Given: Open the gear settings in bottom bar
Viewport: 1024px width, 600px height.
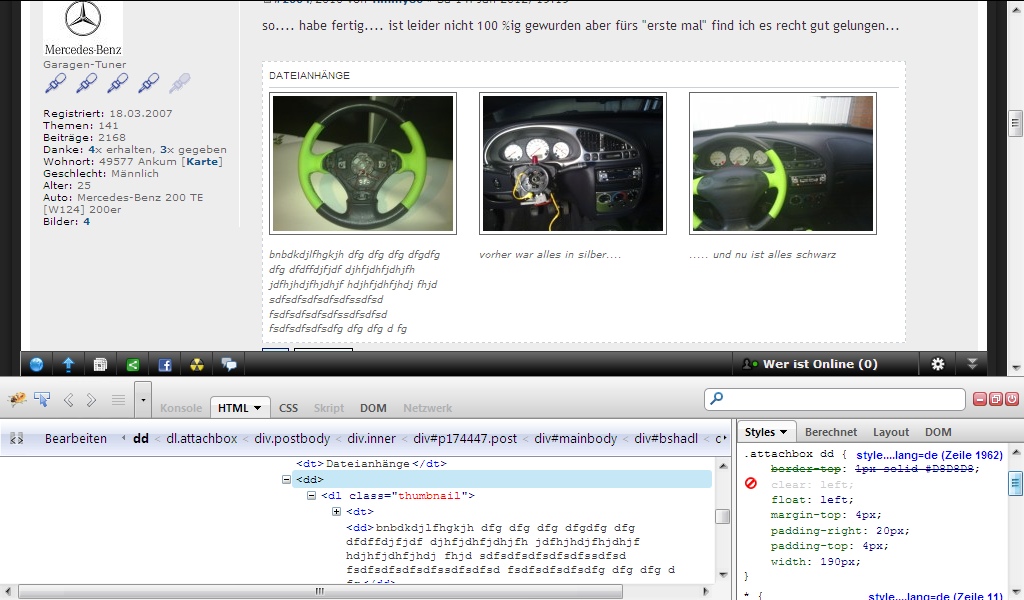Looking at the screenshot, I should pyautogui.click(x=938, y=364).
